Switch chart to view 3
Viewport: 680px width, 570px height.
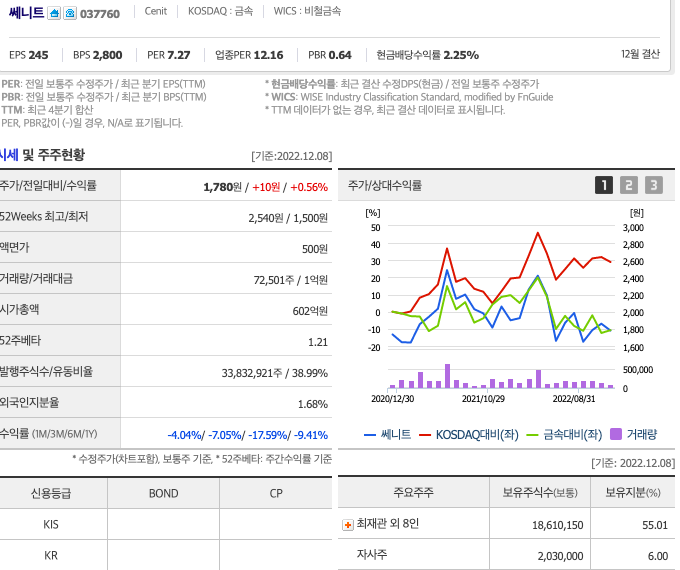tap(654, 185)
